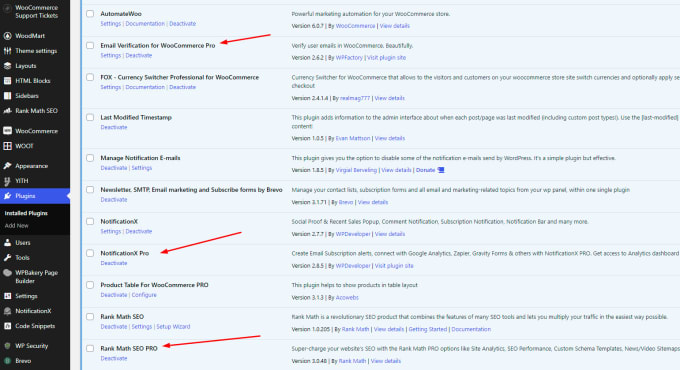This screenshot has height=370, width=680.
Task: Click the Appearance paintbrush icon
Action: tap(7, 166)
